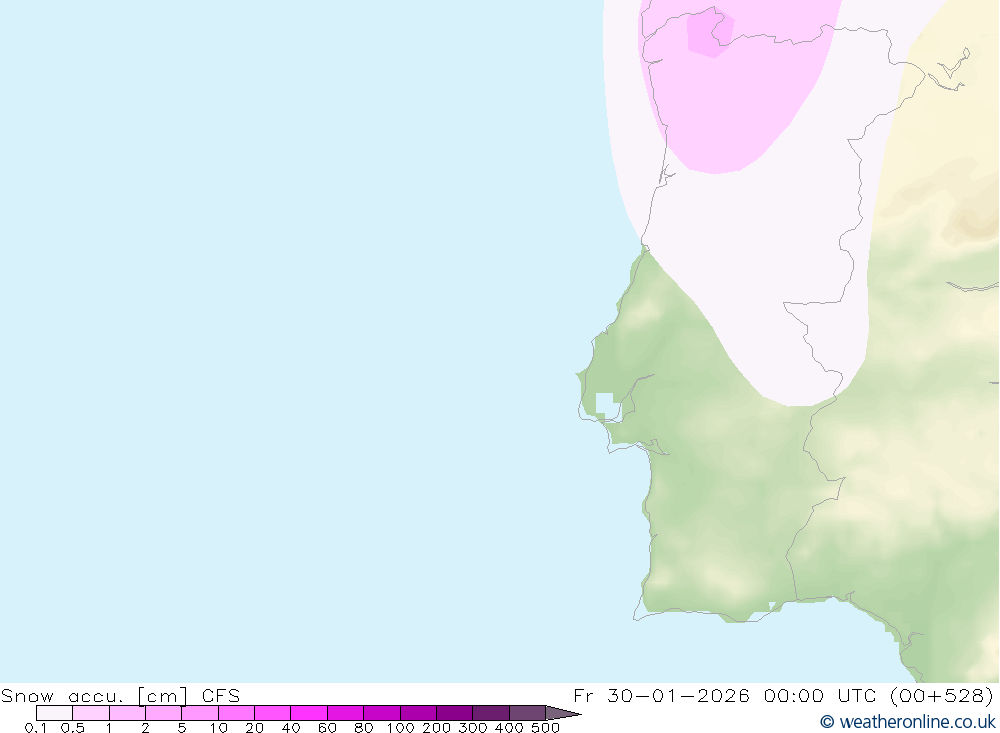Image resolution: width=1000 pixels, height=733 pixels.
Task: Click the legend label '400'
Action: 510,727
